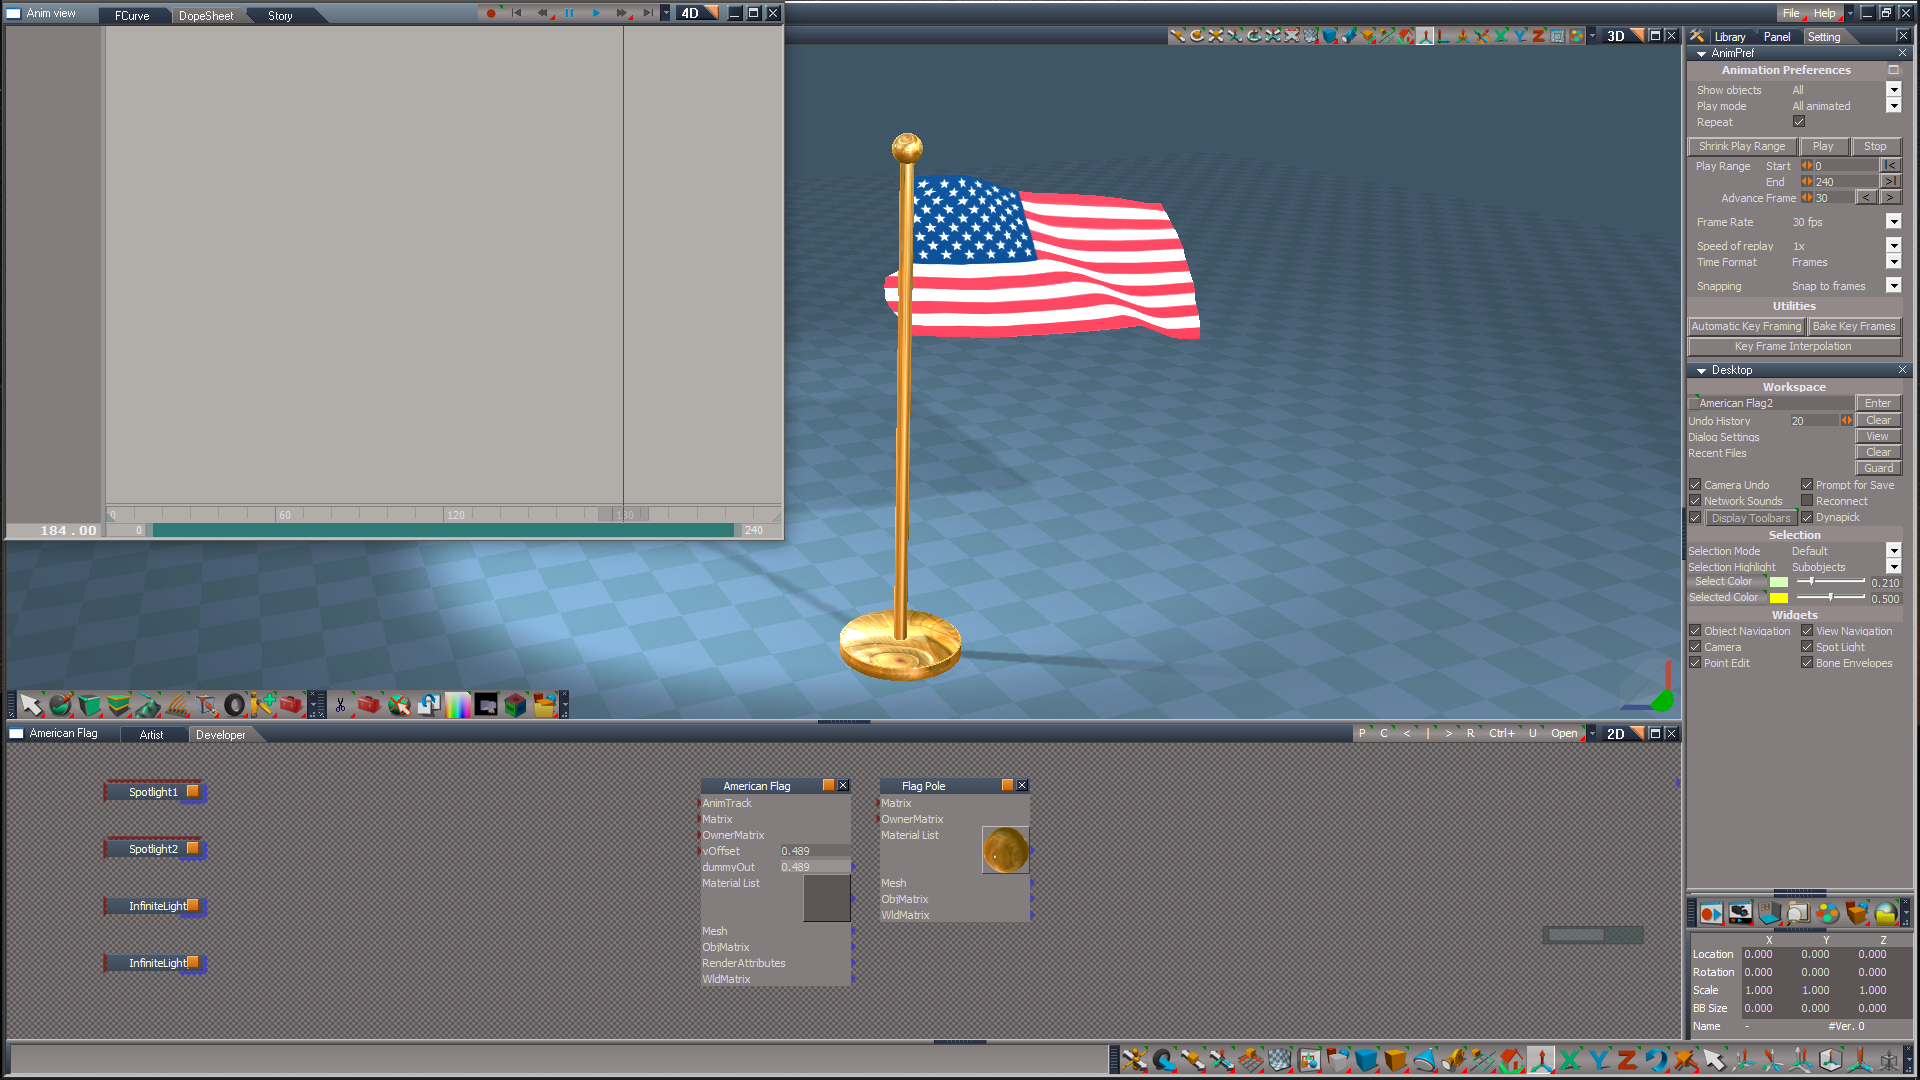Open the Speed of replay dropdown
The height and width of the screenshot is (1080, 1920).
pos(1893,246)
